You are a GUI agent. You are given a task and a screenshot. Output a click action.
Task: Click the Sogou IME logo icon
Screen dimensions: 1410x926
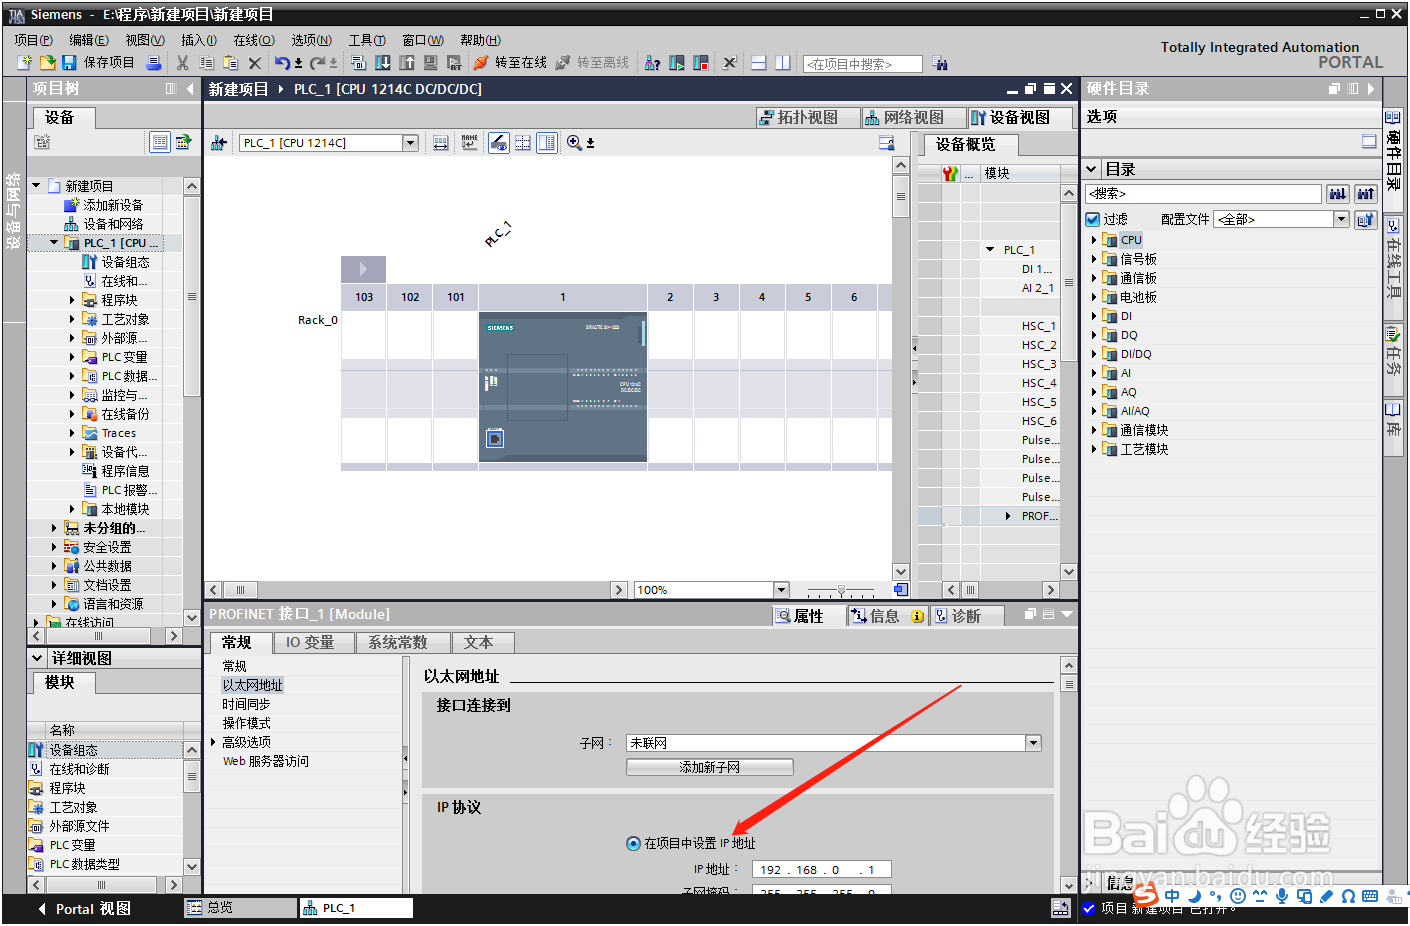point(1145,895)
